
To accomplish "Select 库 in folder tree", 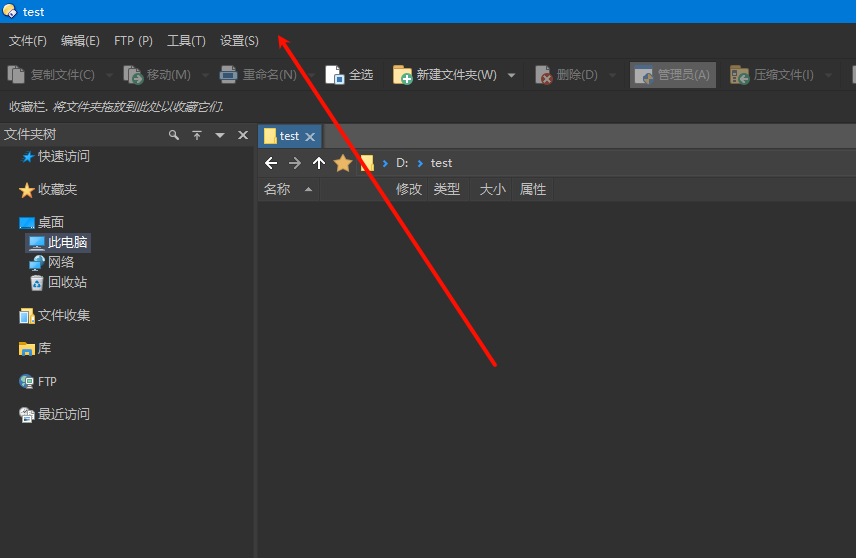I will 35,348.
